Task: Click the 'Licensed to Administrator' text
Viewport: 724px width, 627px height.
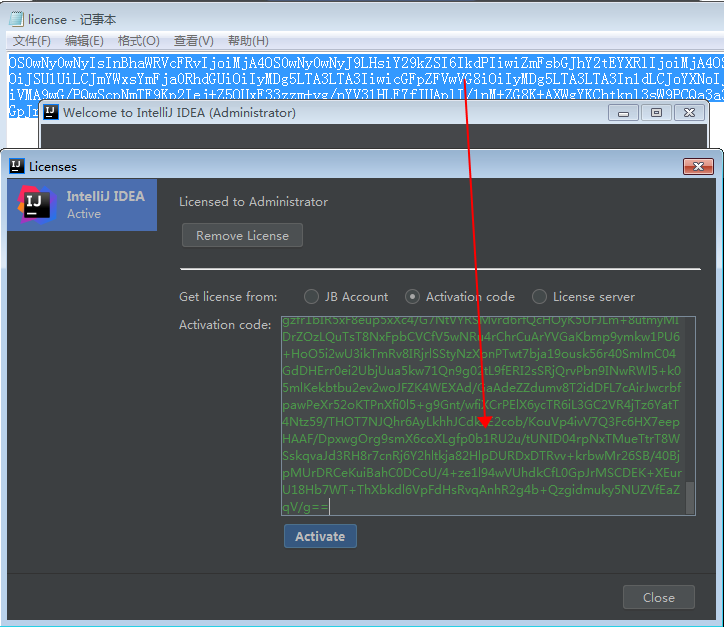Action: point(253,202)
